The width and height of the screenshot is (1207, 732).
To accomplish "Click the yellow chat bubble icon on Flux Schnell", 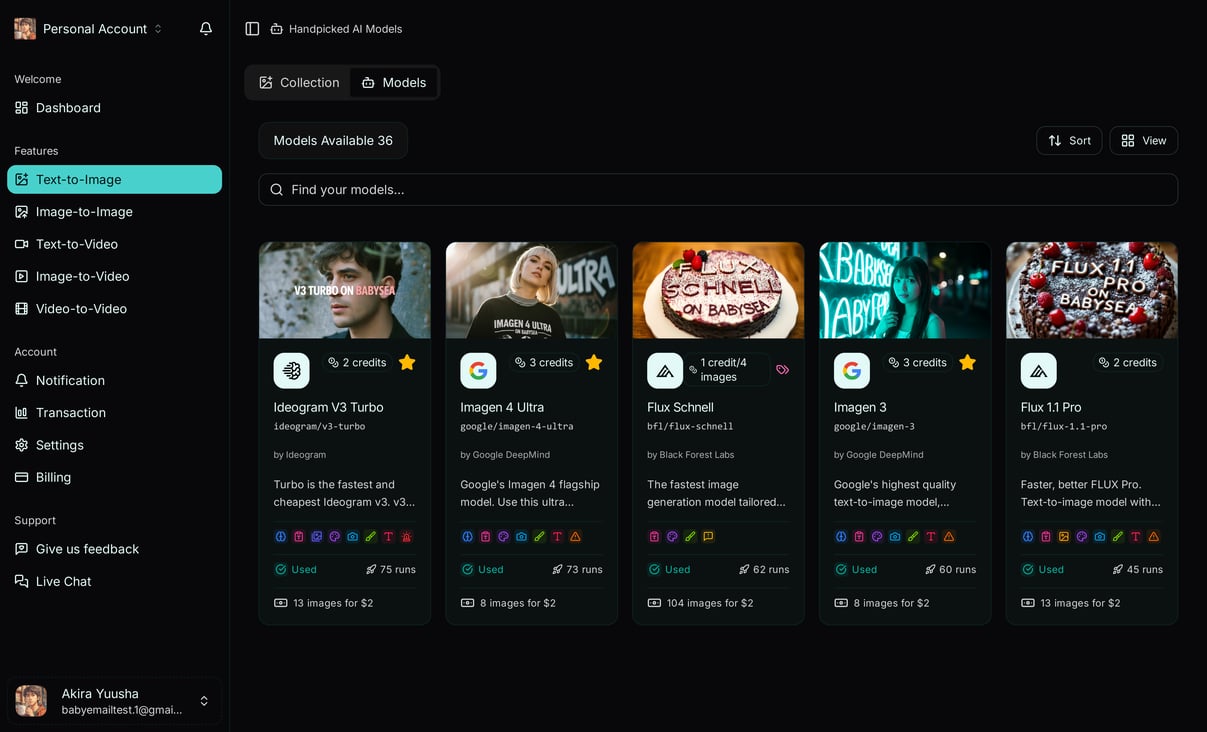I will point(708,537).
